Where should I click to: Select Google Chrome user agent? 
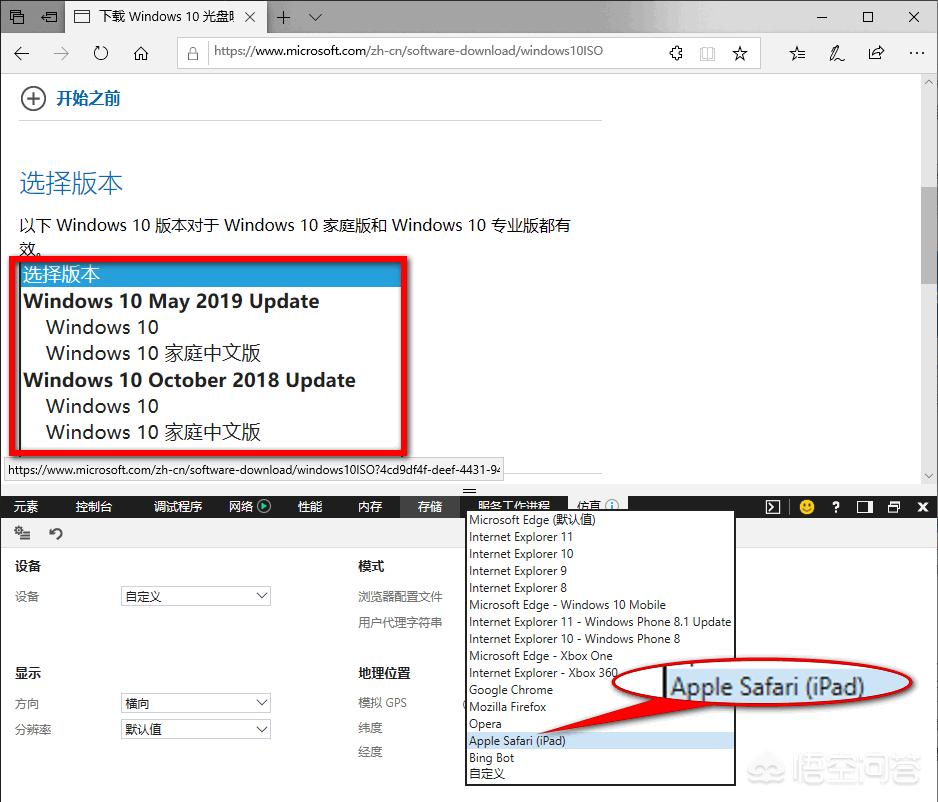[x=511, y=690]
